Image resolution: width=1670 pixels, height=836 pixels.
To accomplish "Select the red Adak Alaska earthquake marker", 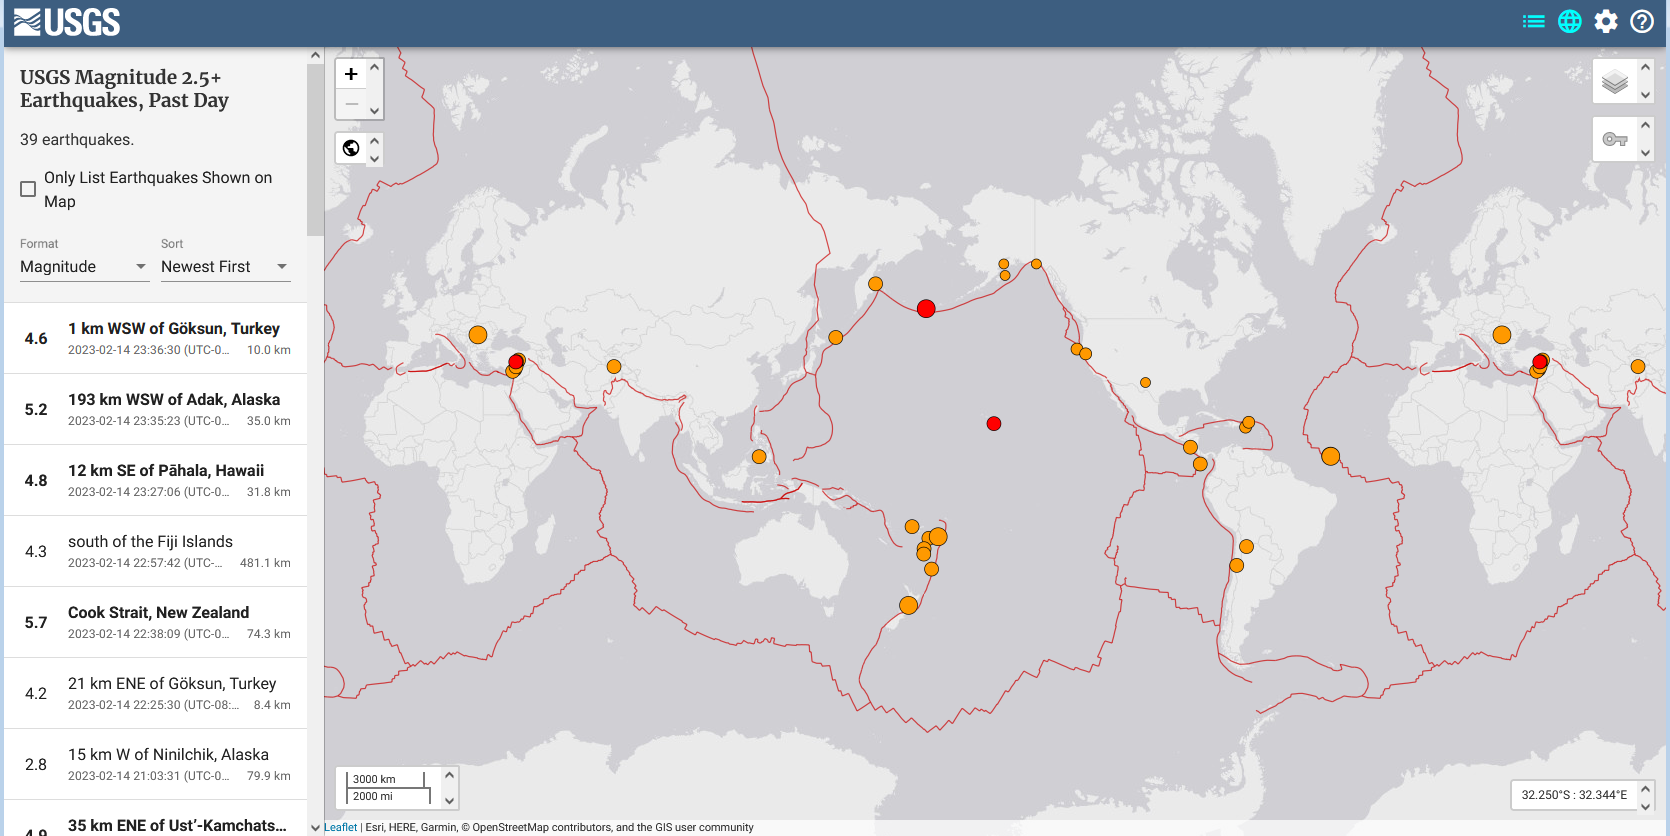I will coord(926,308).
